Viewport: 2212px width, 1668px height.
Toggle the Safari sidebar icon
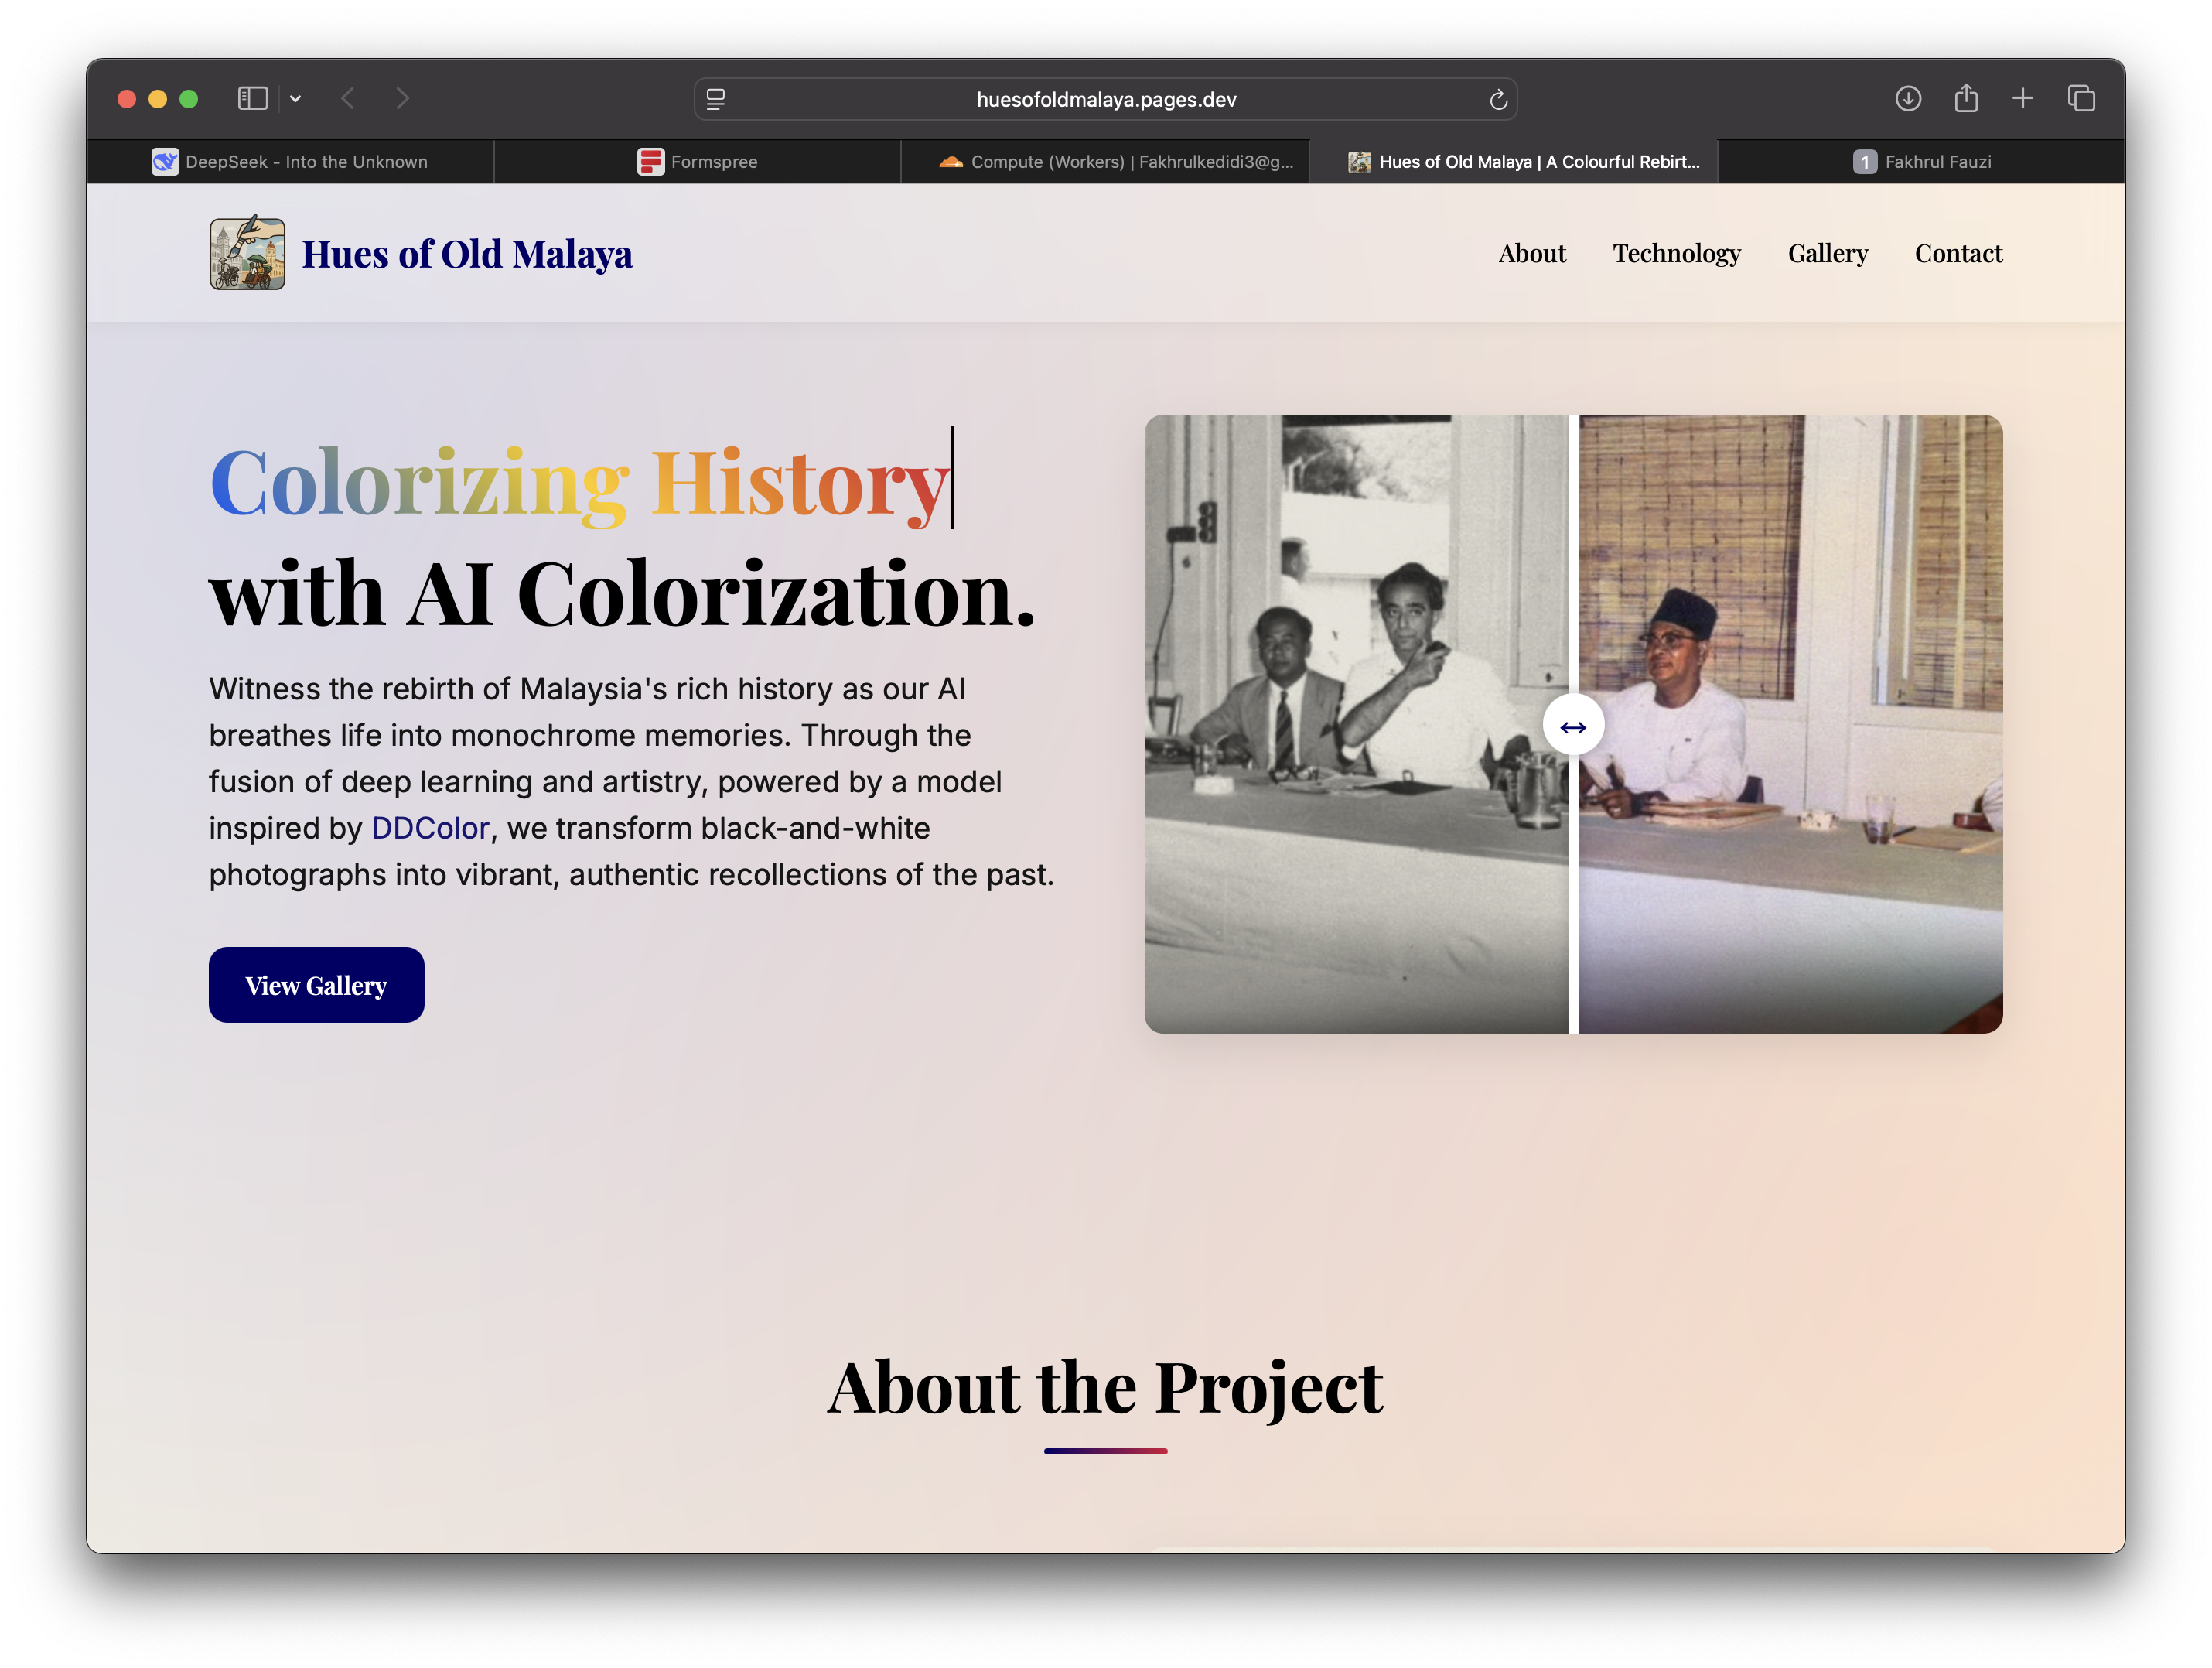252,98
